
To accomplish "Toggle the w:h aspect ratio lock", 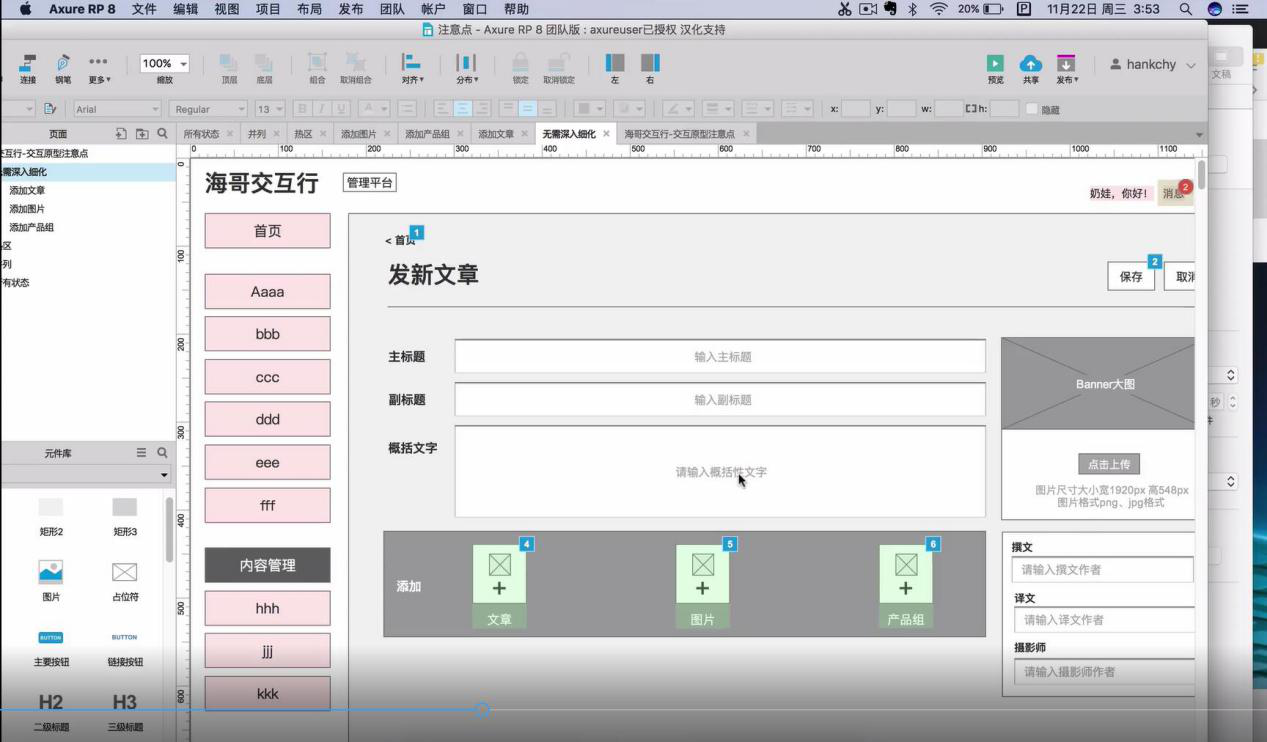I will tap(969, 109).
